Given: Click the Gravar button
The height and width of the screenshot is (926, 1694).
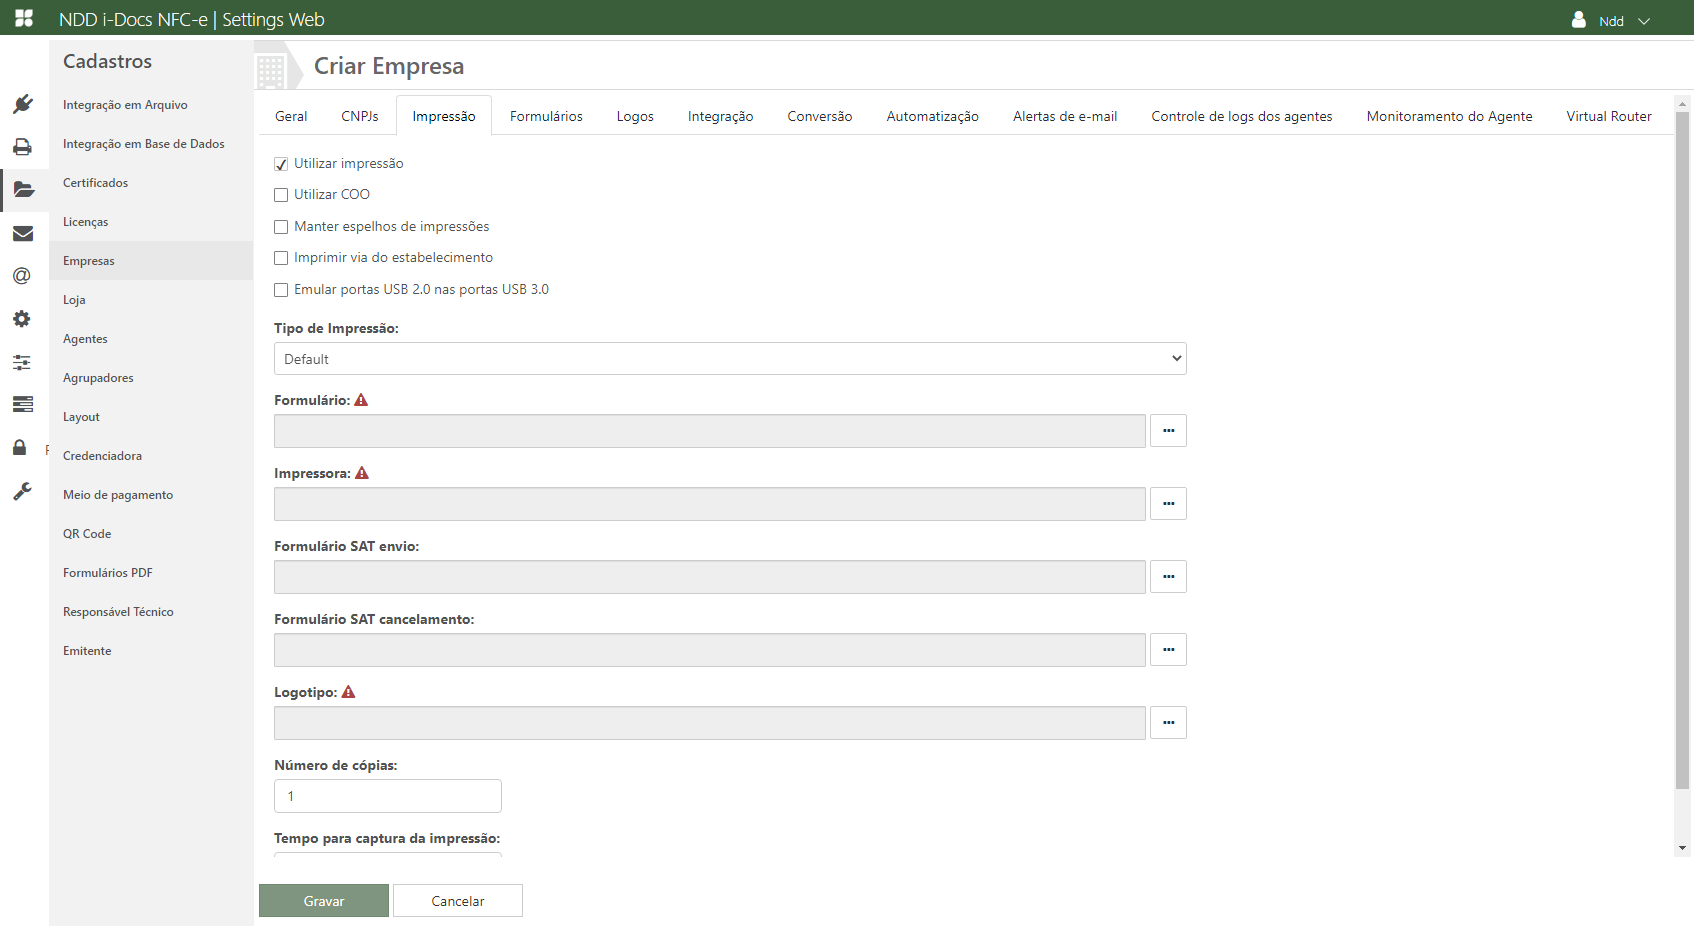Looking at the screenshot, I should pyautogui.click(x=324, y=901).
